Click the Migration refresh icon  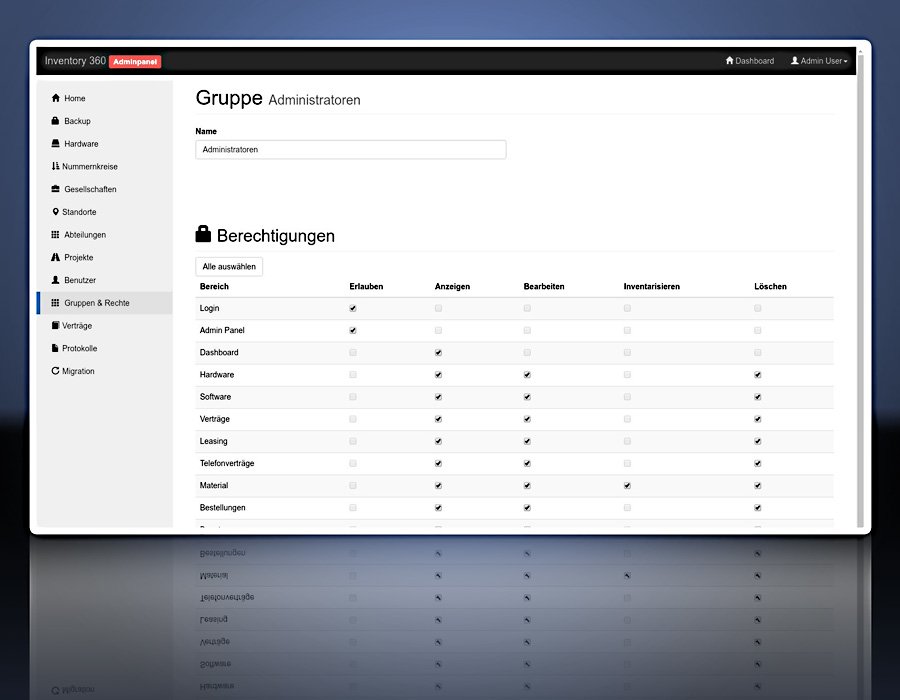pyautogui.click(x=56, y=371)
